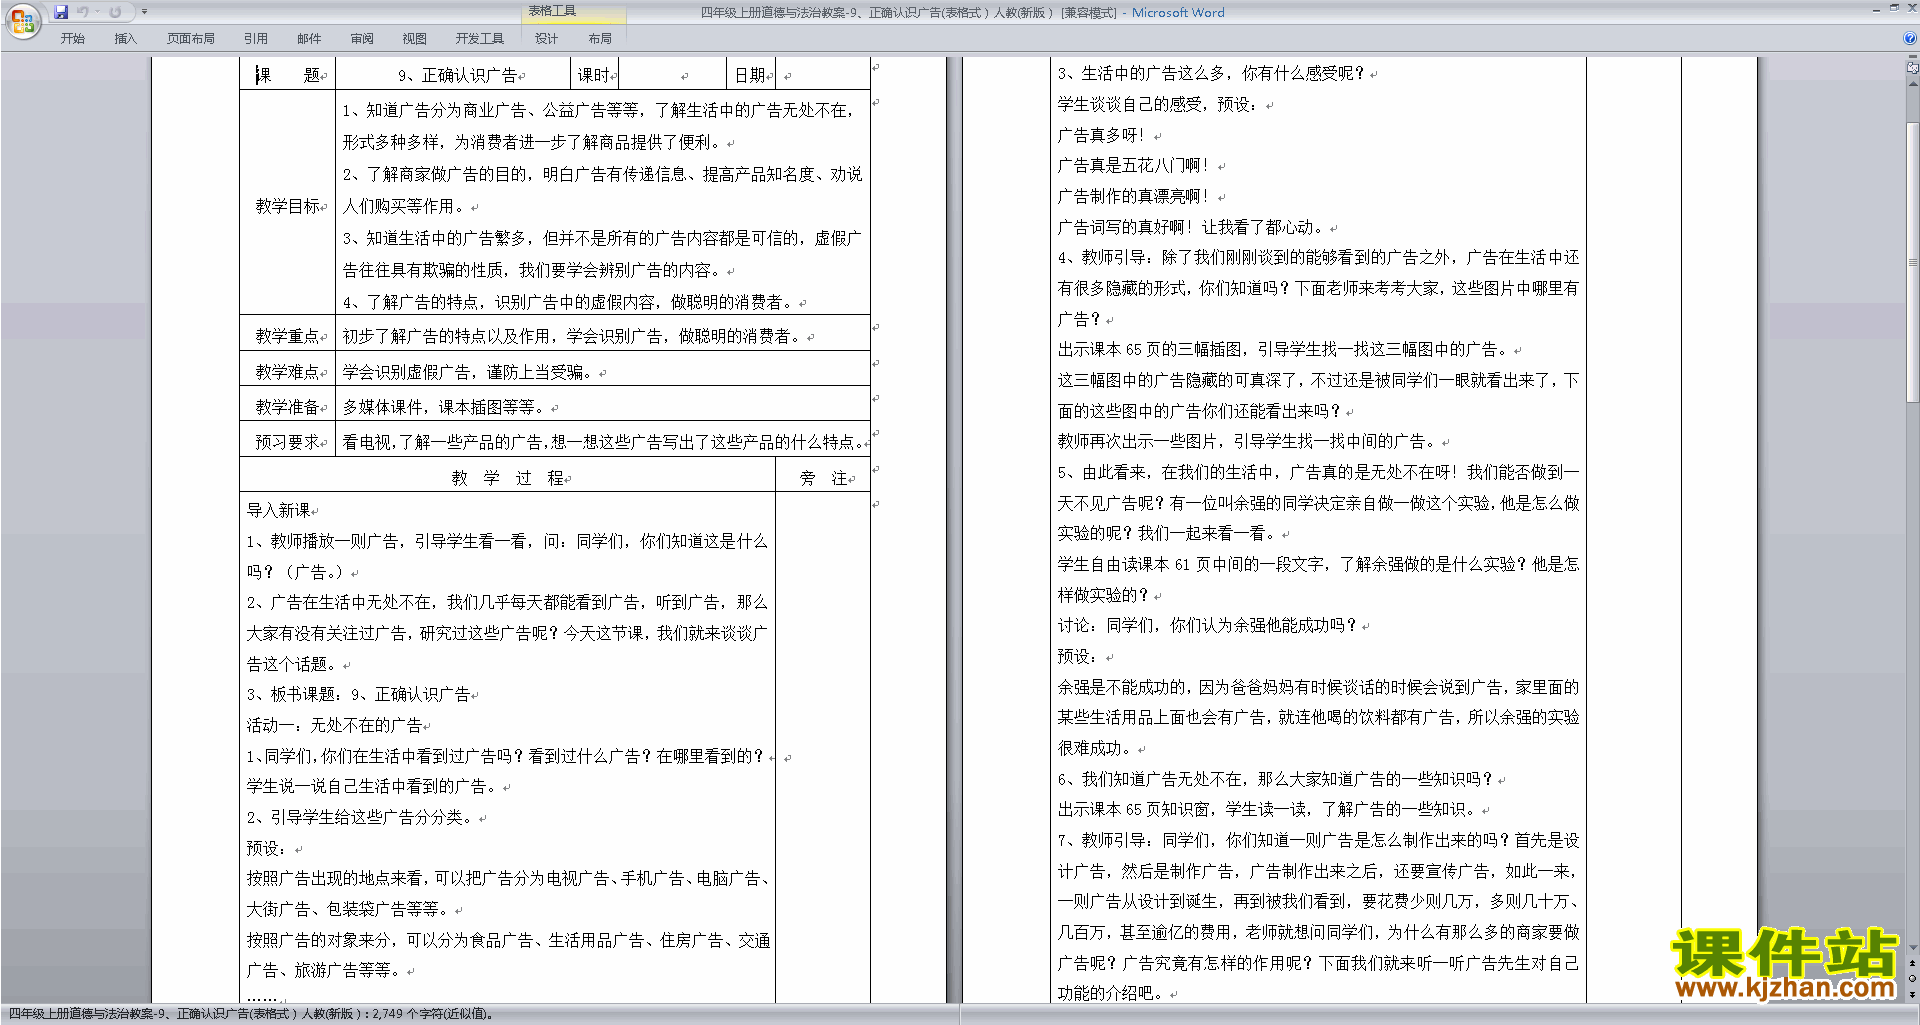Click the 6、我们知道广告无处不在 line
The image size is (1920, 1025).
(1276, 779)
